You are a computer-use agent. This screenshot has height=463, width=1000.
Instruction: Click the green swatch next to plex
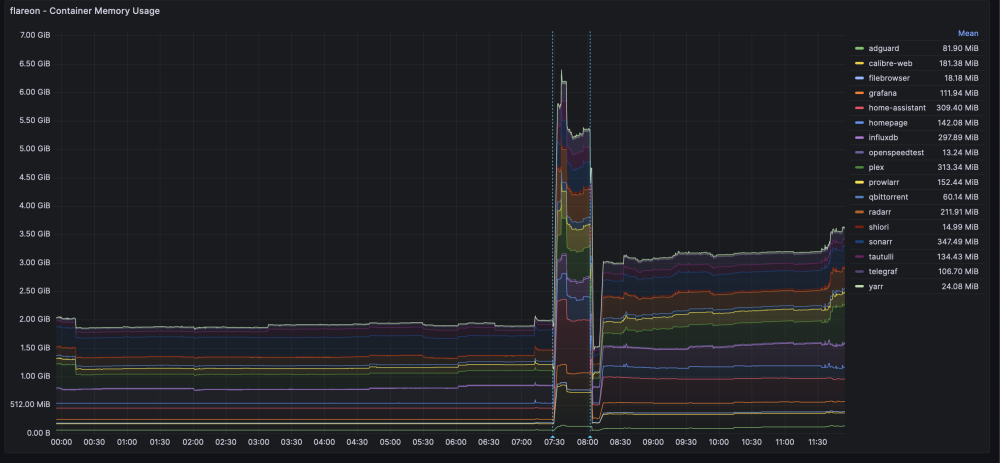tap(859, 167)
